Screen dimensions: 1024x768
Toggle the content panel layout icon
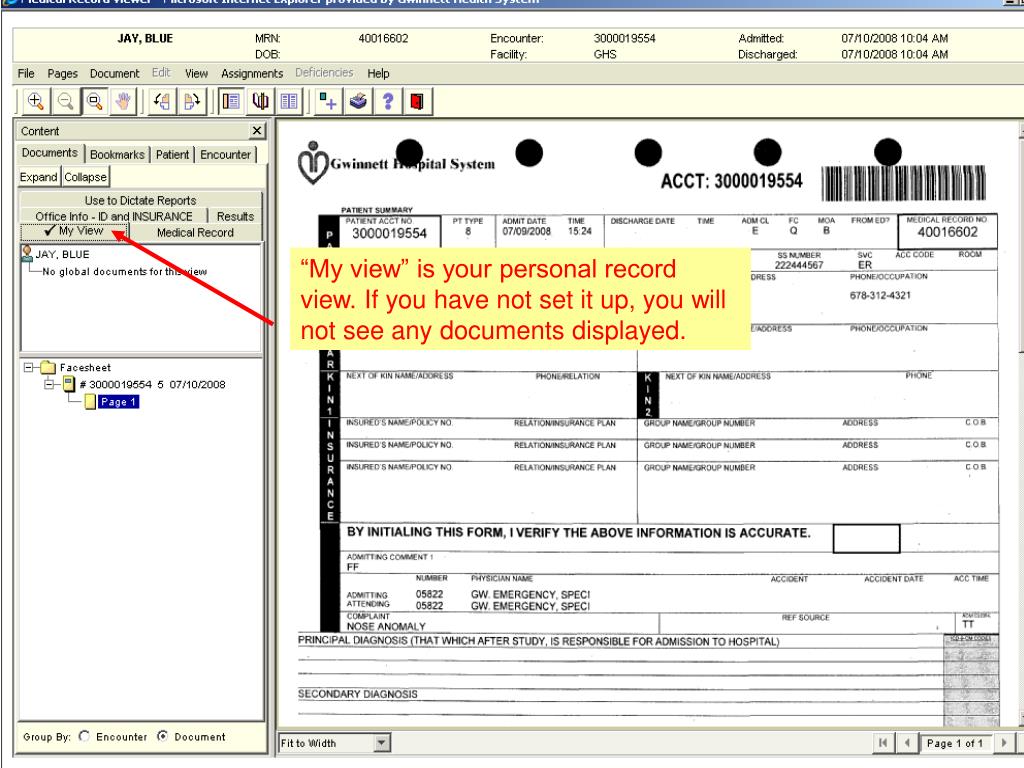(231, 101)
